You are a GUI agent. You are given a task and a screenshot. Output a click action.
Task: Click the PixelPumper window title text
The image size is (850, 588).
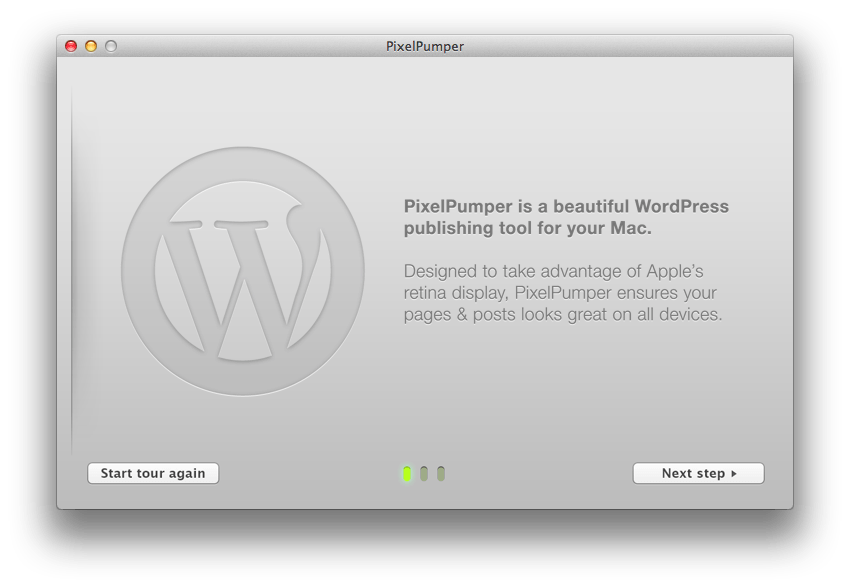tap(425, 46)
